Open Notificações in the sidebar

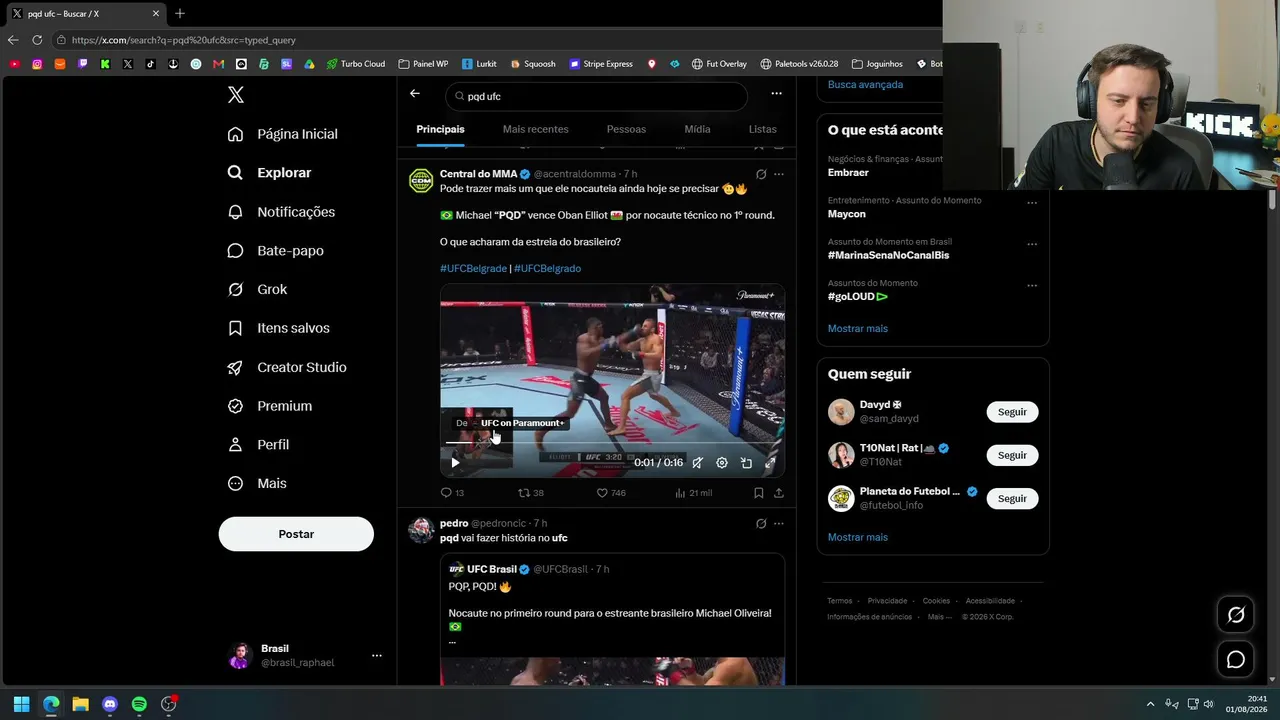pyautogui.click(x=282, y=212)
